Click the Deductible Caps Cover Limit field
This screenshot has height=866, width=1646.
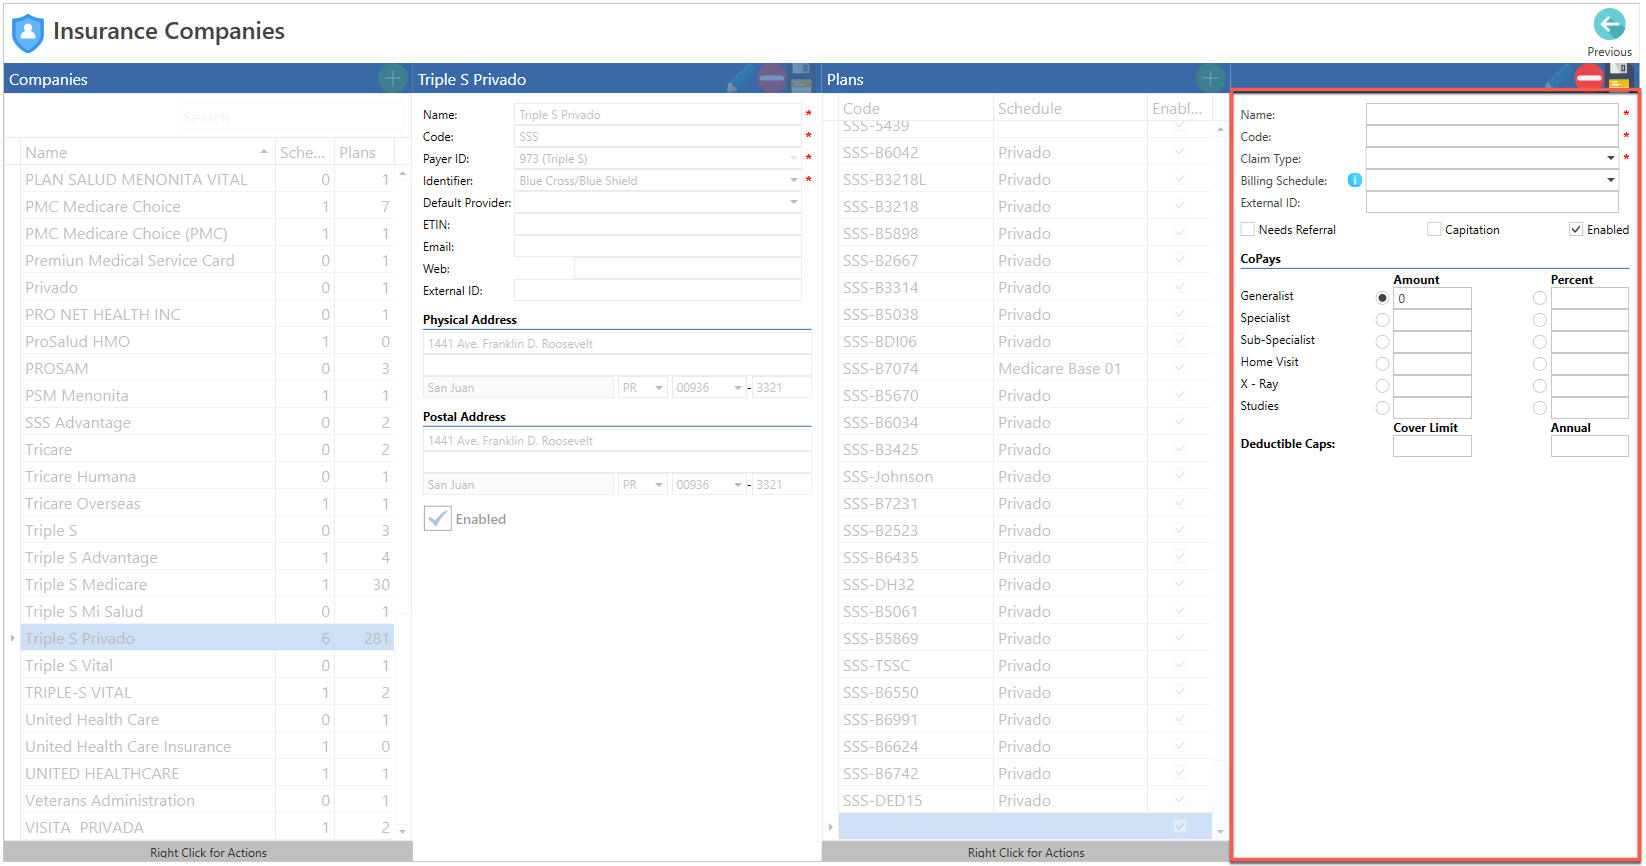coord(1432,446)
